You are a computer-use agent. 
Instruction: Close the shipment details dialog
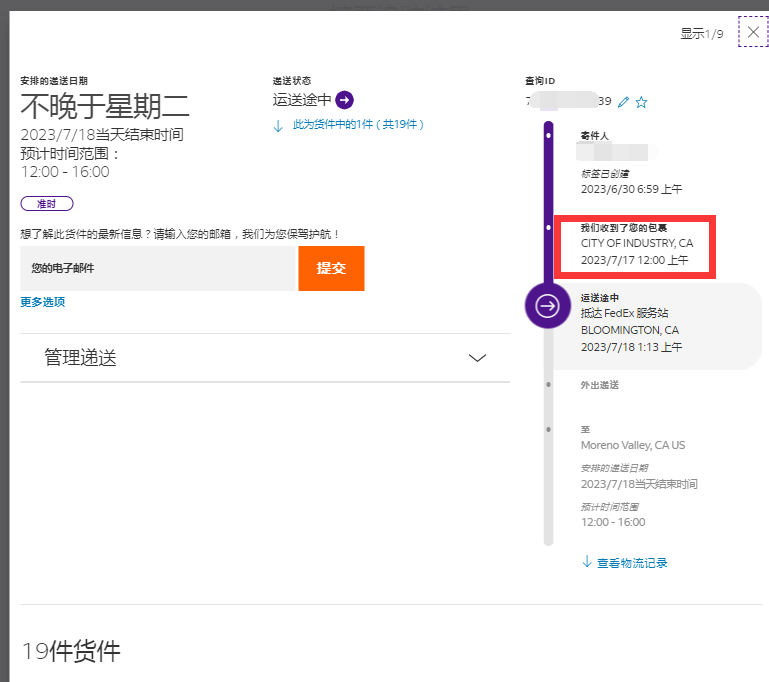point(753,32)
